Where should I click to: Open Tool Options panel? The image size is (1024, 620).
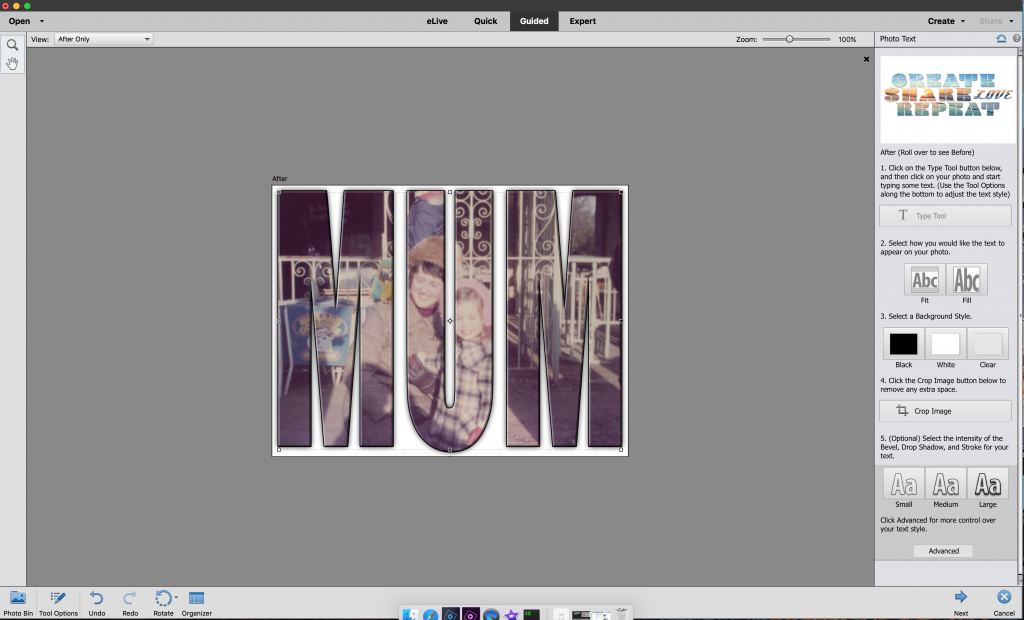click(x=58, y=603)
